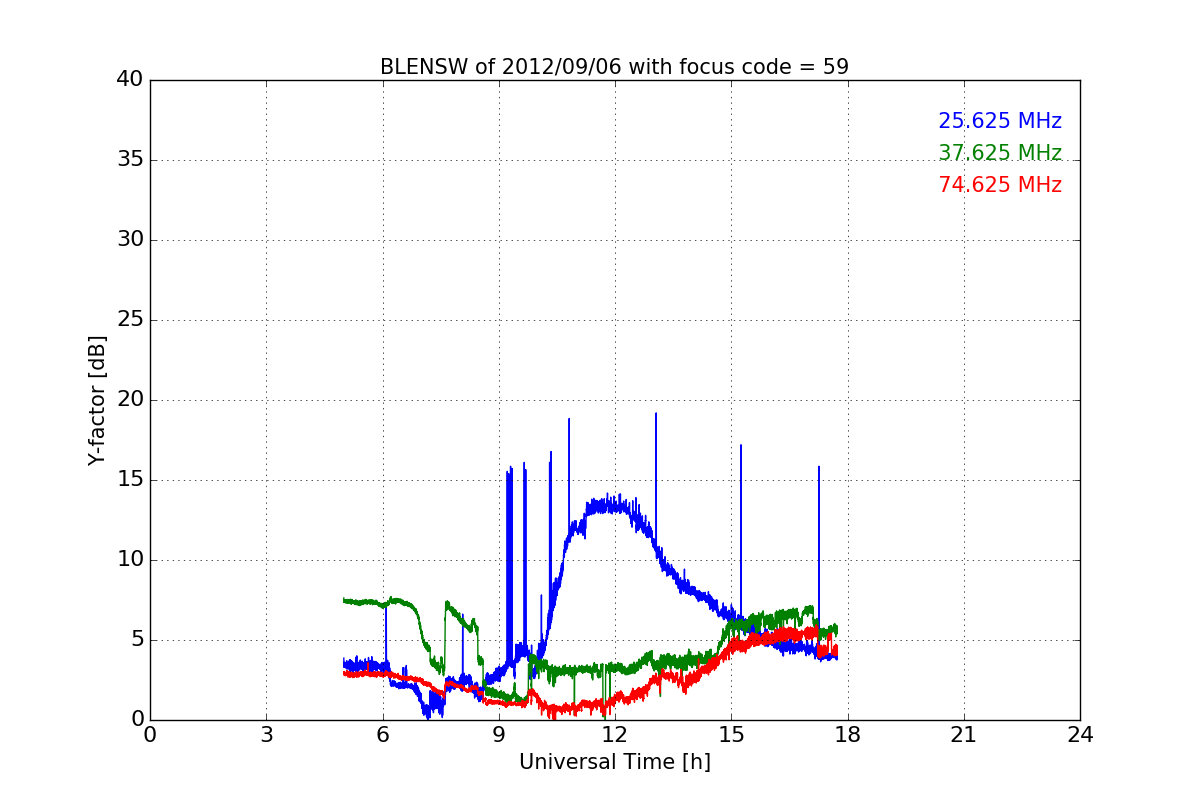Click the x-axis tick label 21
The image size is (1200, 800).
tap(964, 735)
